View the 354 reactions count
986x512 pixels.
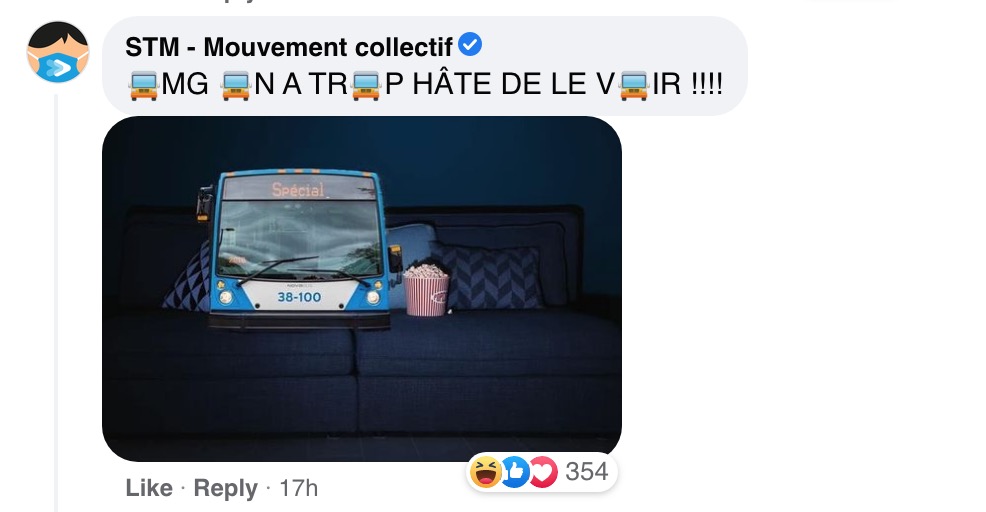(x=586, y=472)
